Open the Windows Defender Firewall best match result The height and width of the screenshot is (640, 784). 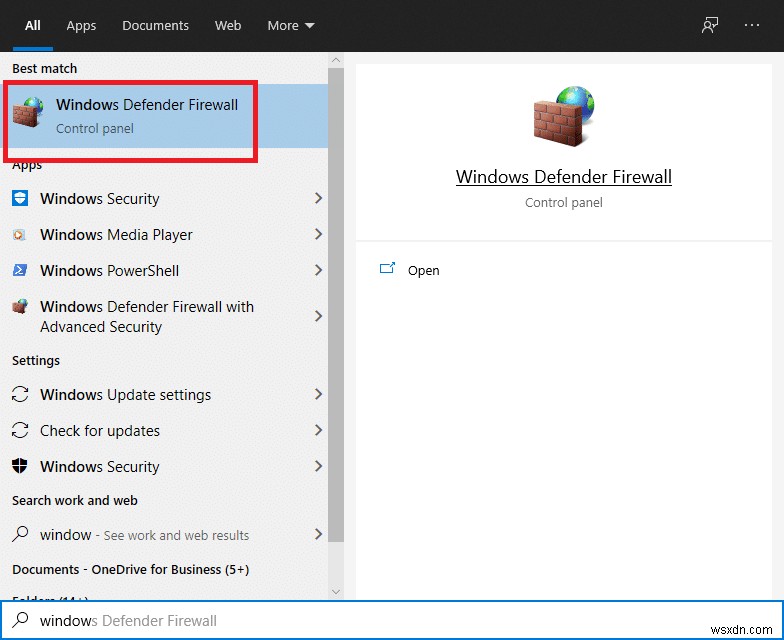point(164,116)
